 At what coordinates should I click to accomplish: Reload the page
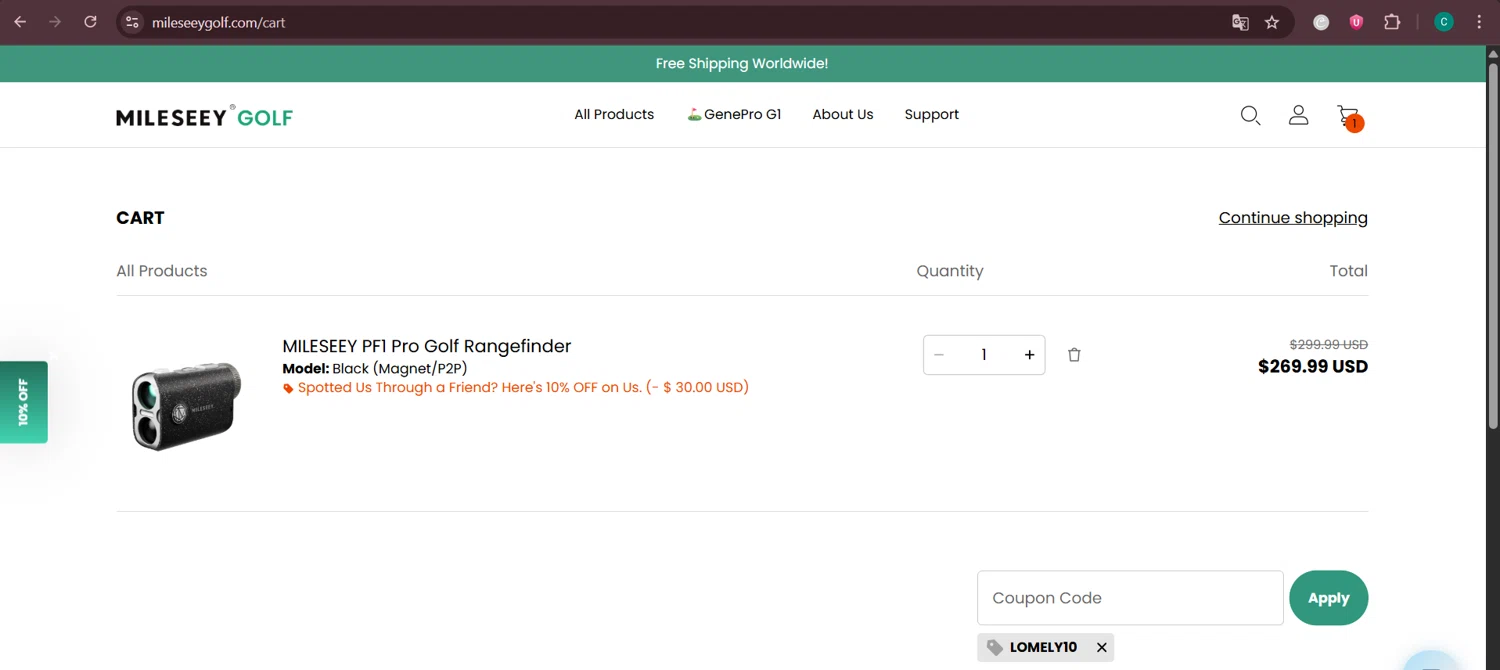tap(90, 22)
